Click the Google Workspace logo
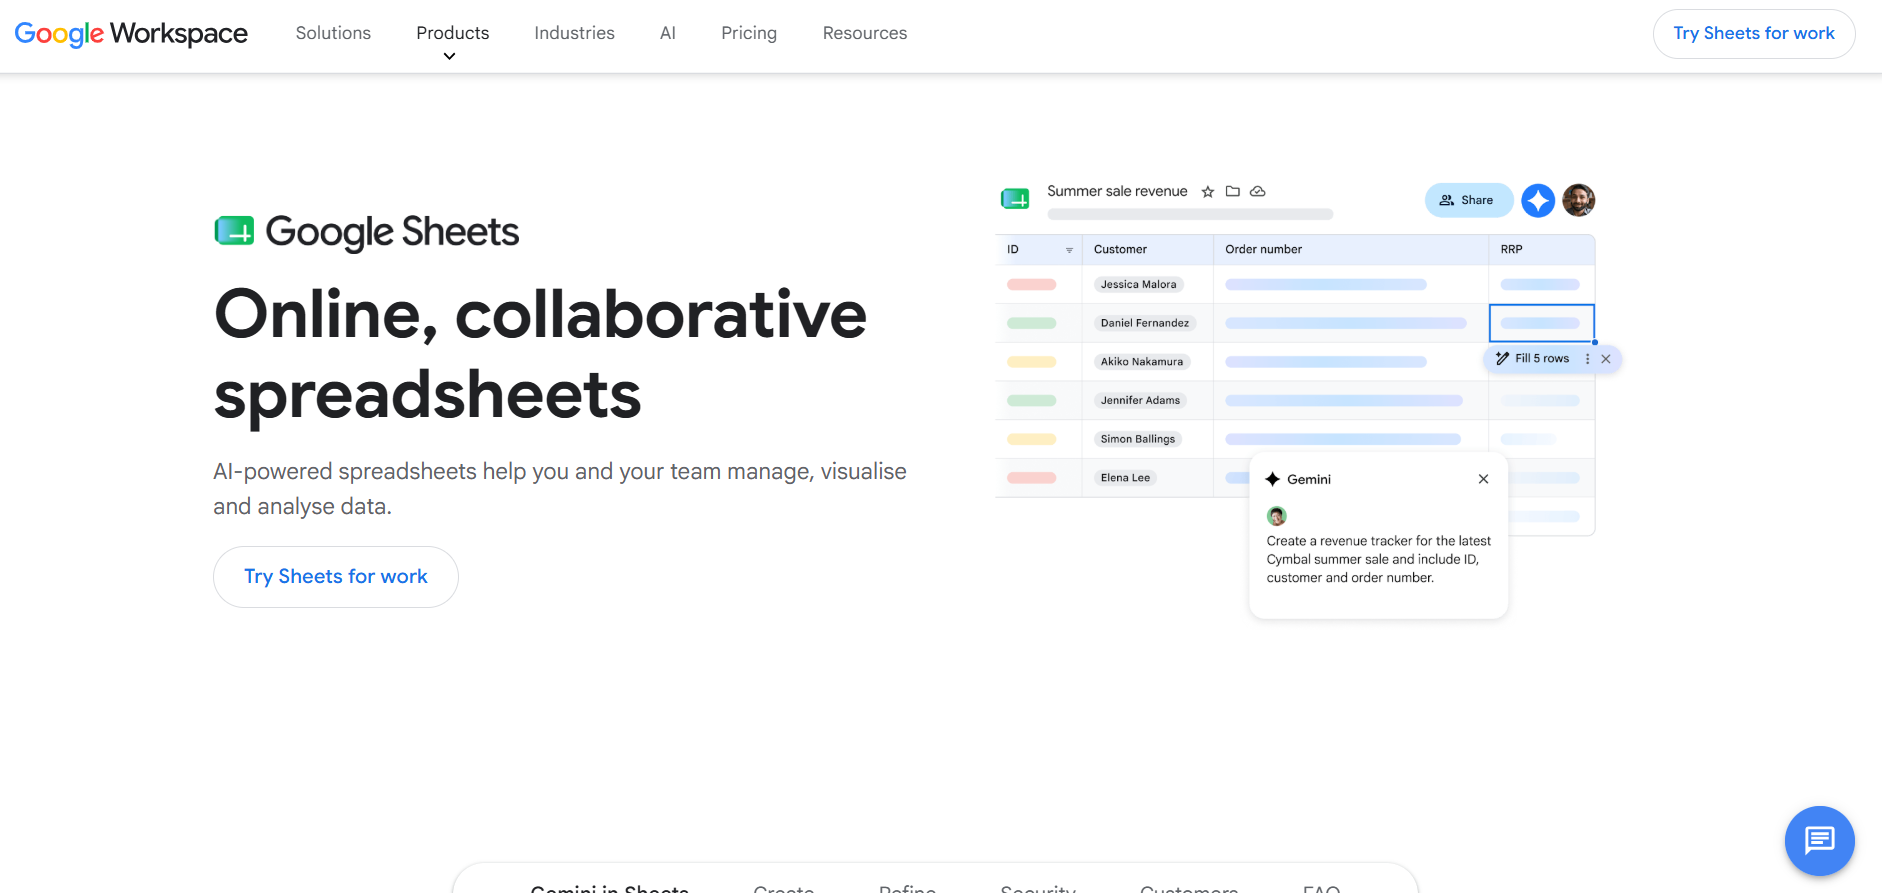 pyautogui.click(x=131, y=33)
